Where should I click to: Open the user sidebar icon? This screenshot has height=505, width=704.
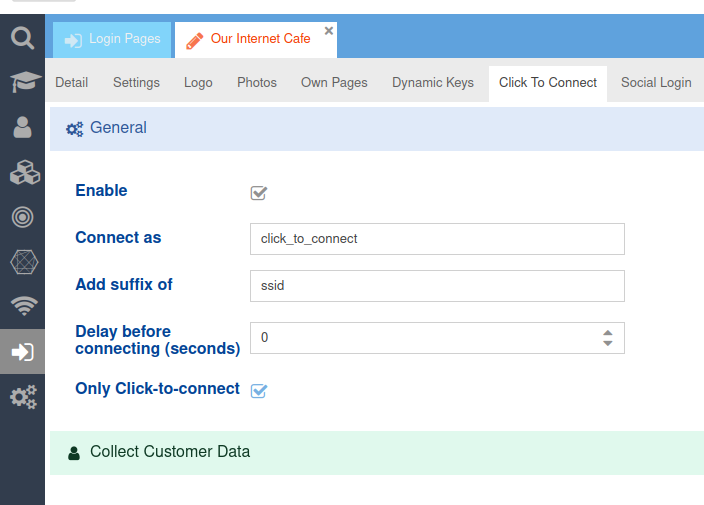tap(22, 127)
